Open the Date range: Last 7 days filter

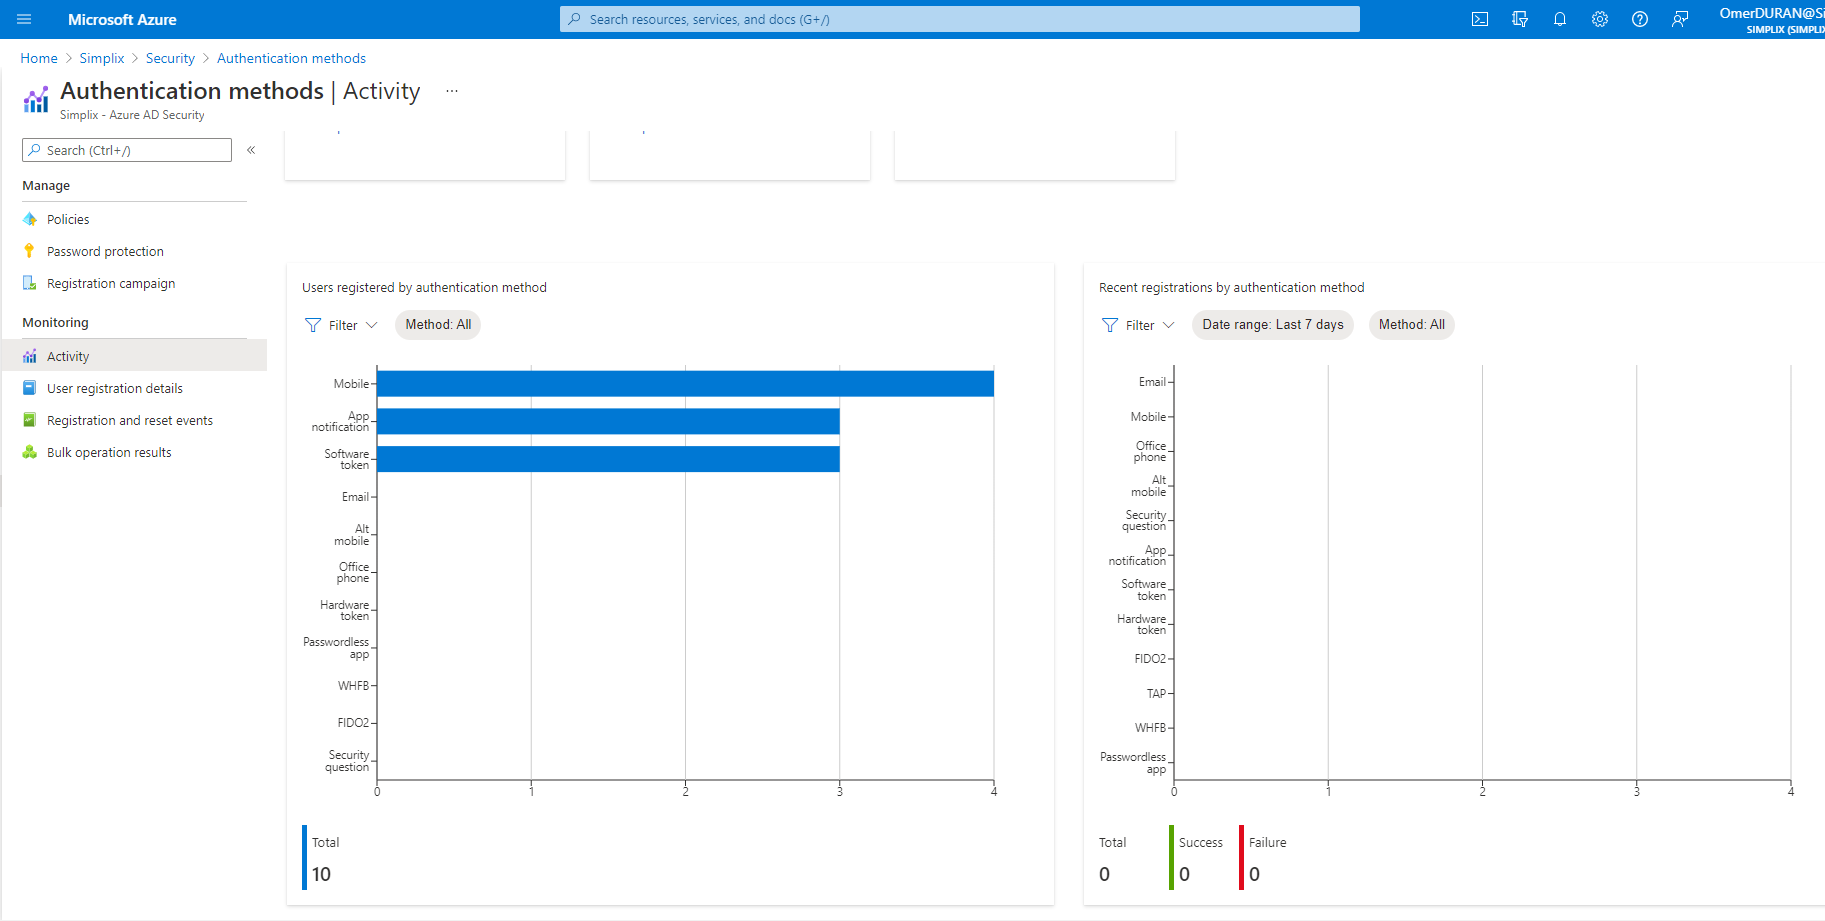[x=1273, y=325]
